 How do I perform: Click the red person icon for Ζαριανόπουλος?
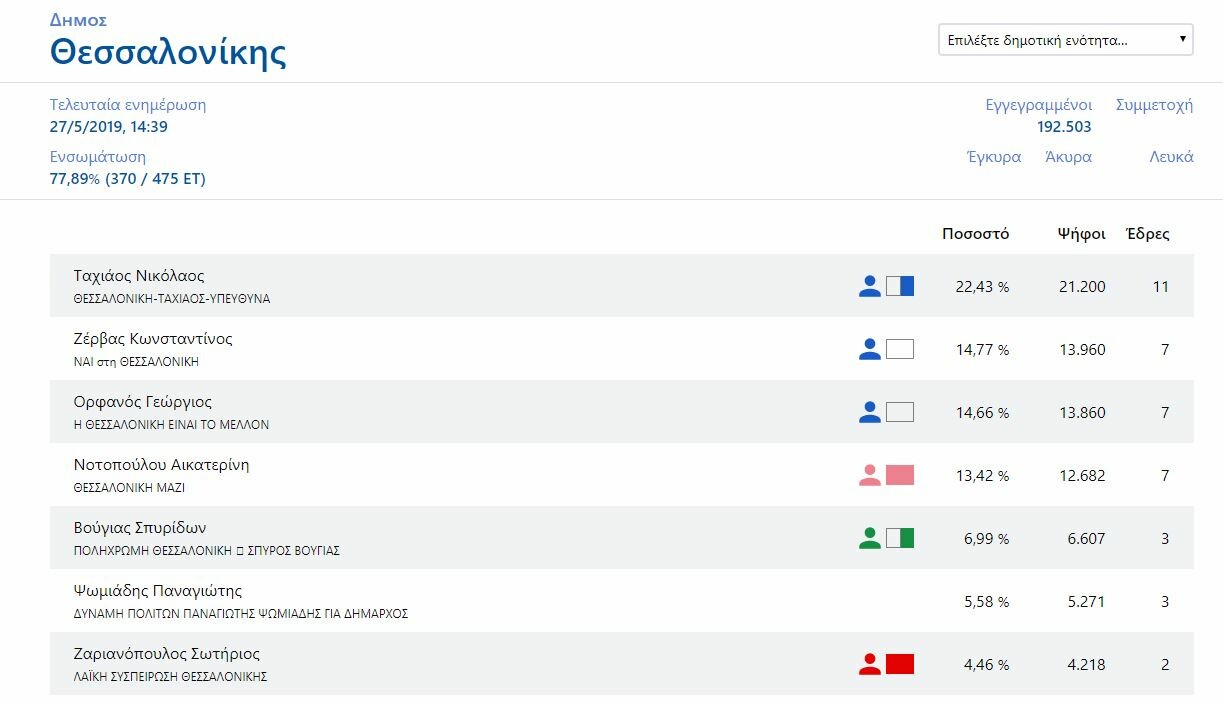pos(870,664)
